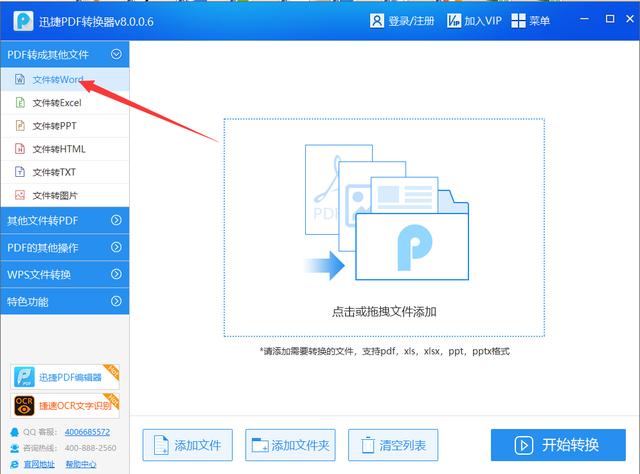Click hotline number 400-888-2560

tap(91, 448)
